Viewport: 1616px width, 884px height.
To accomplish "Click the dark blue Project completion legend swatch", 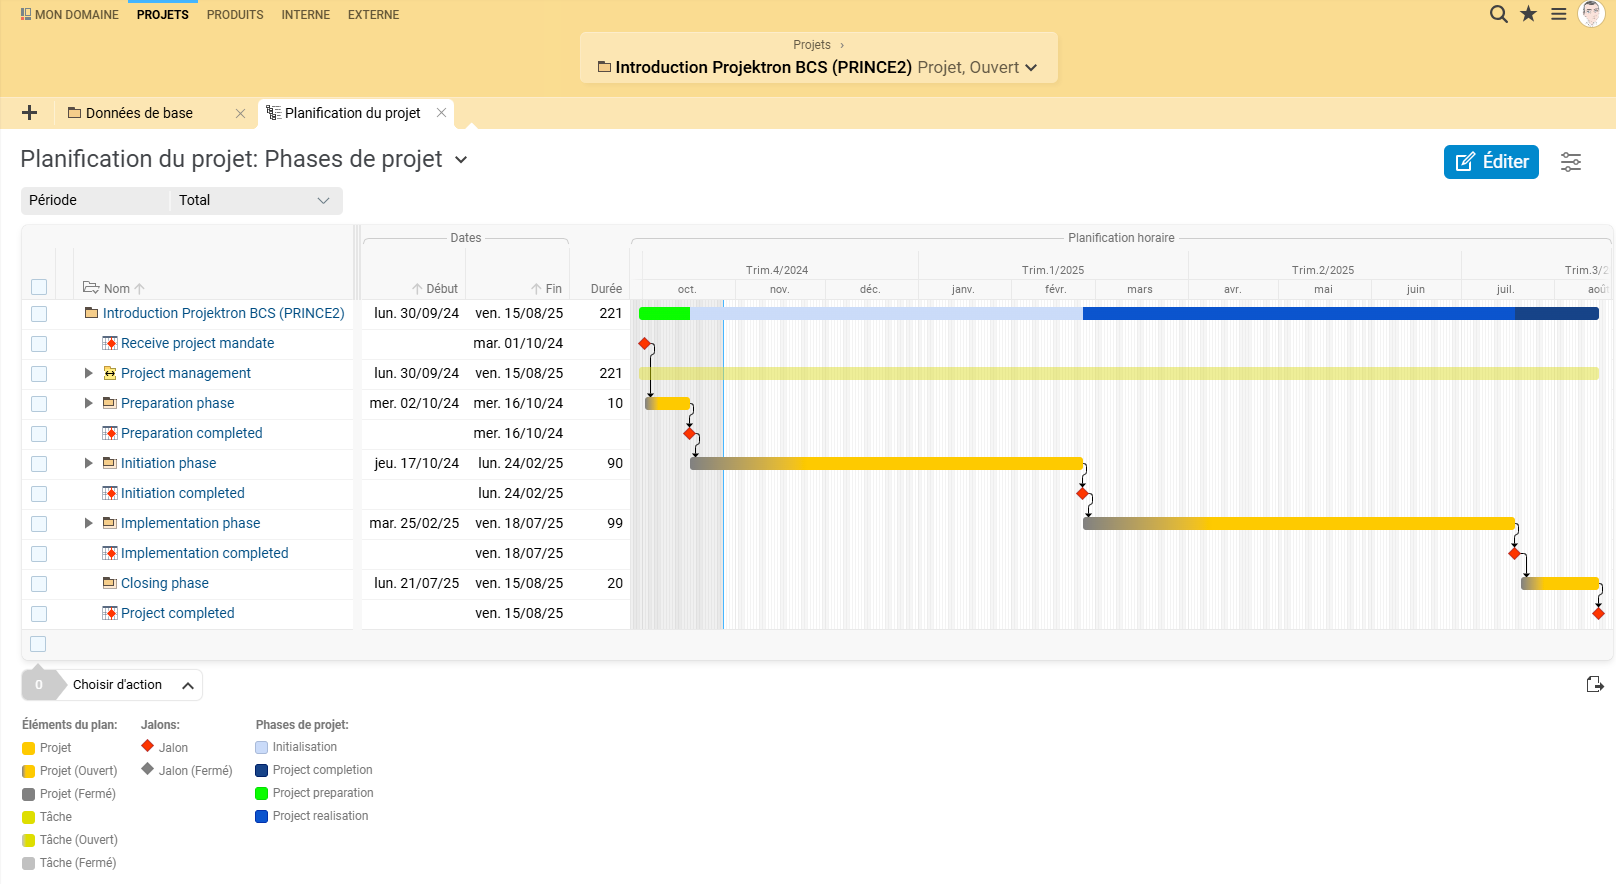I will [x=262, y=770].
